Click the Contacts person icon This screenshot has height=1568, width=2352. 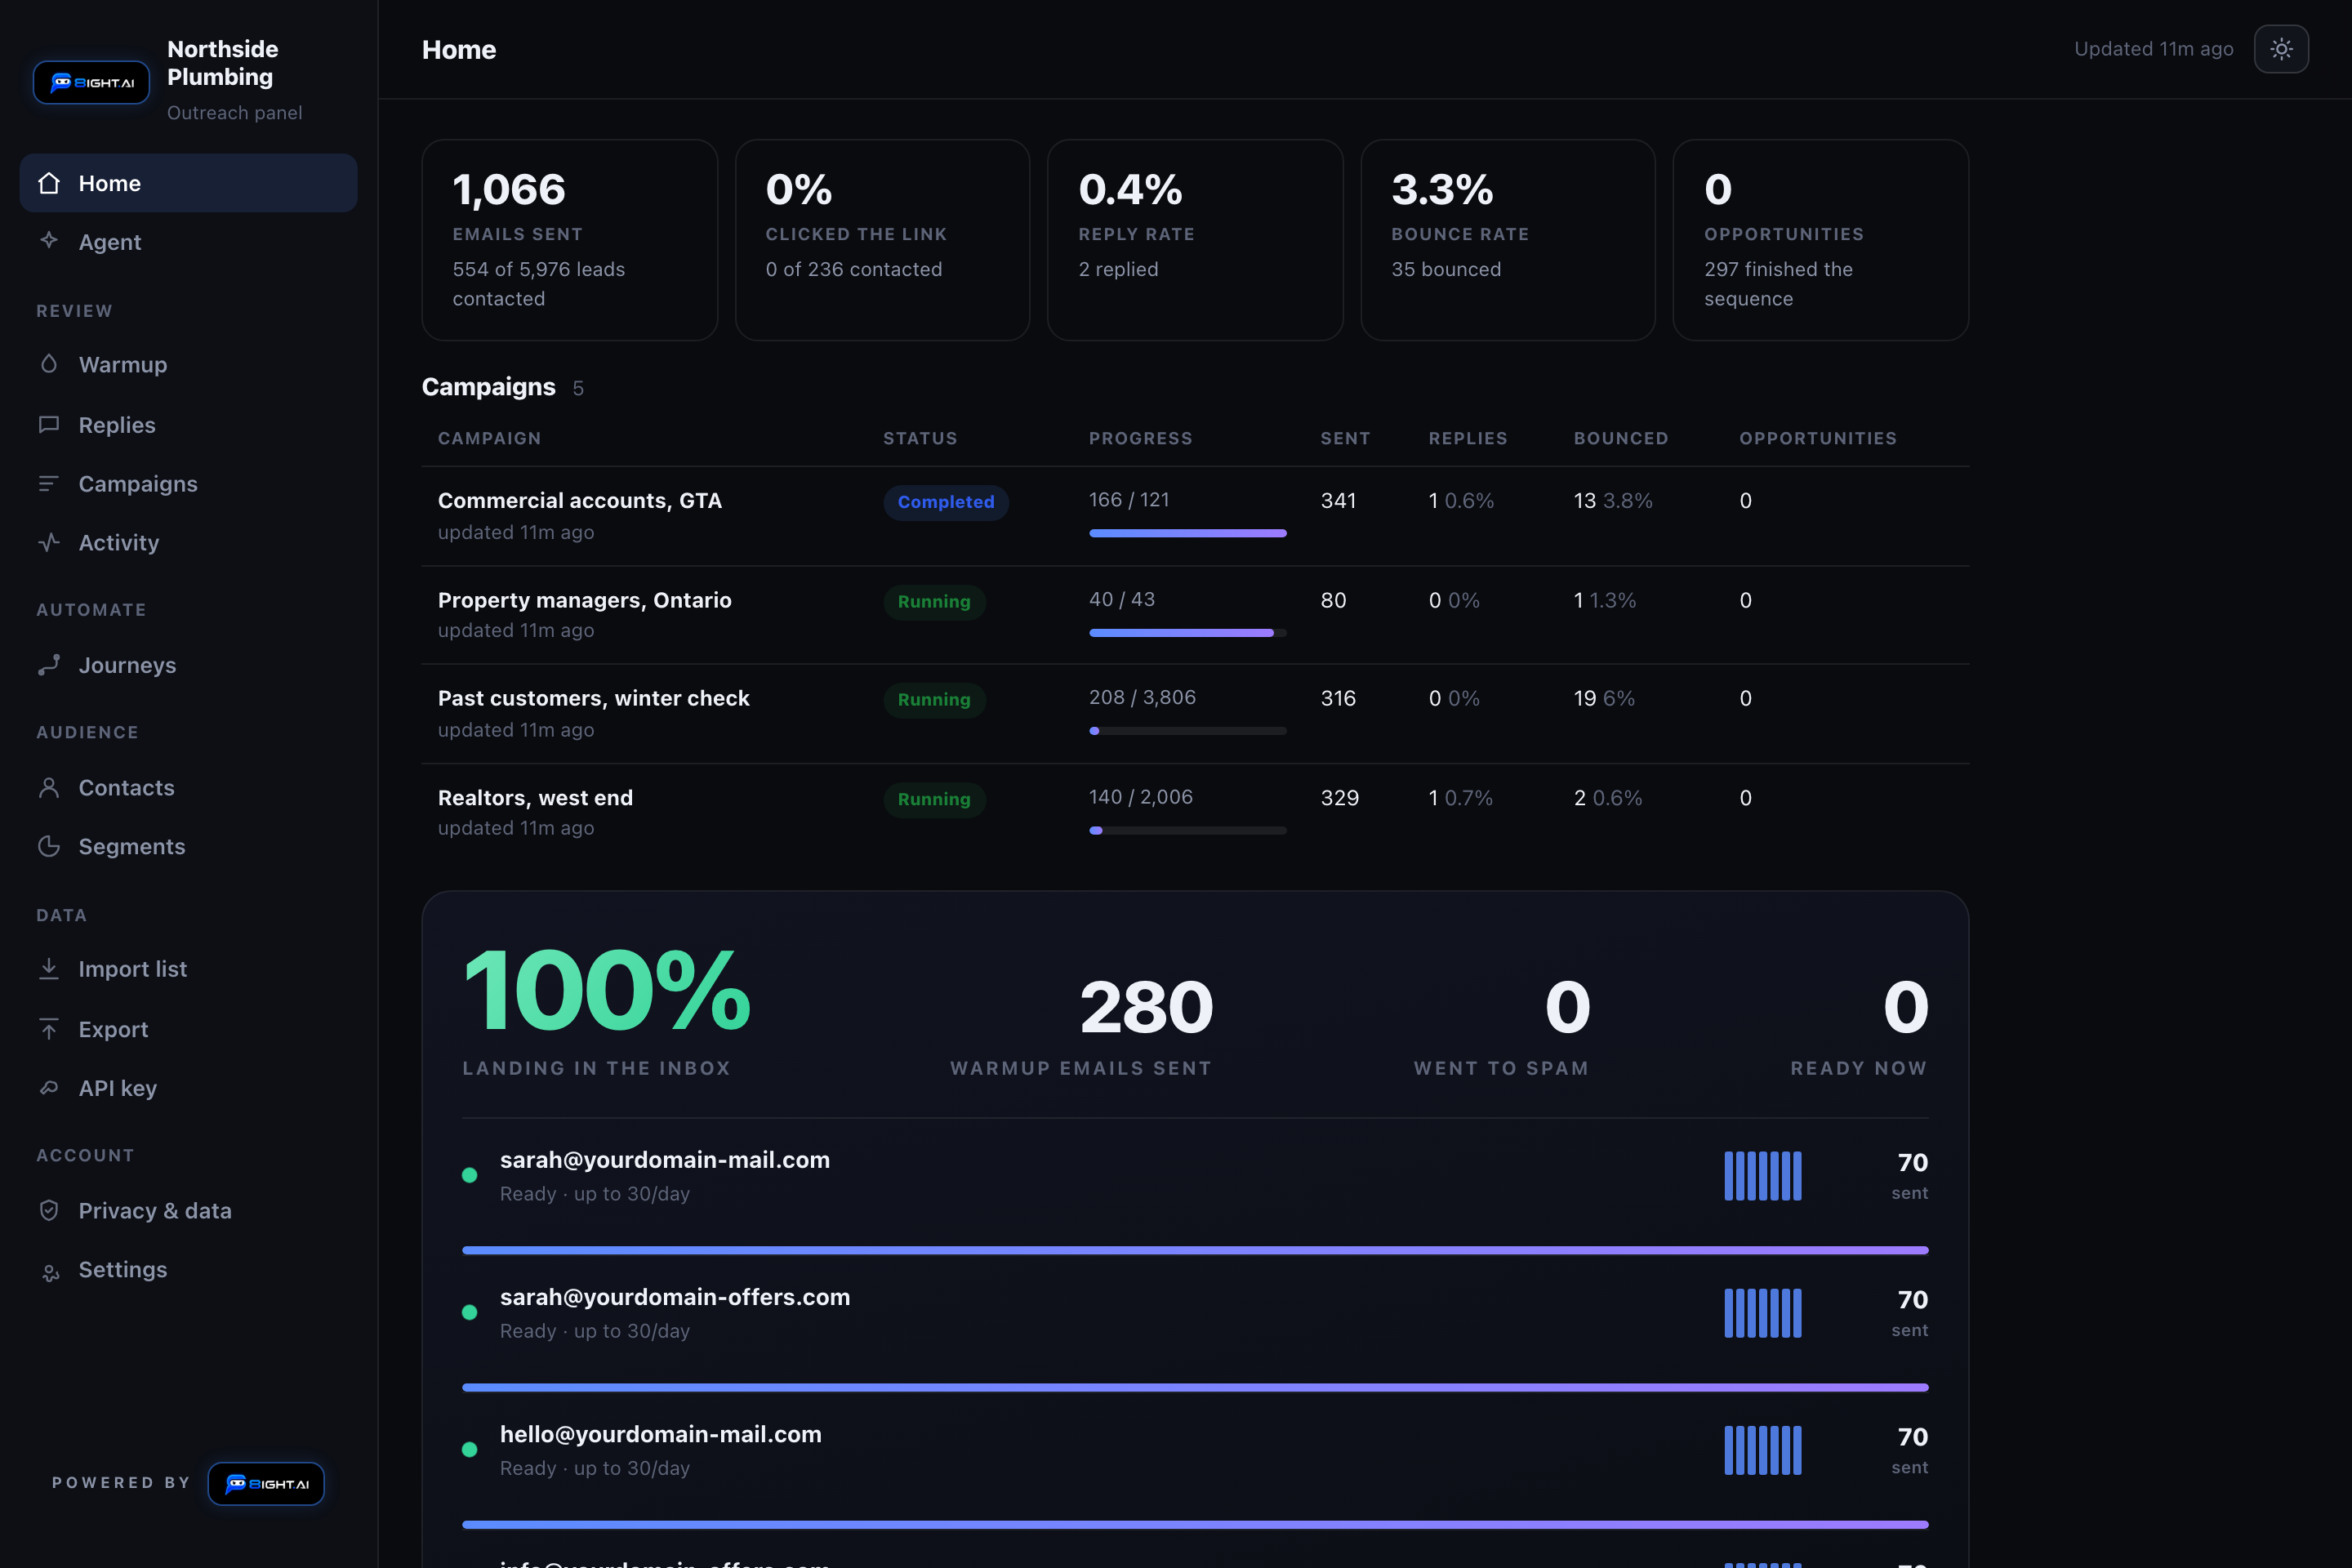click(49, 787)
